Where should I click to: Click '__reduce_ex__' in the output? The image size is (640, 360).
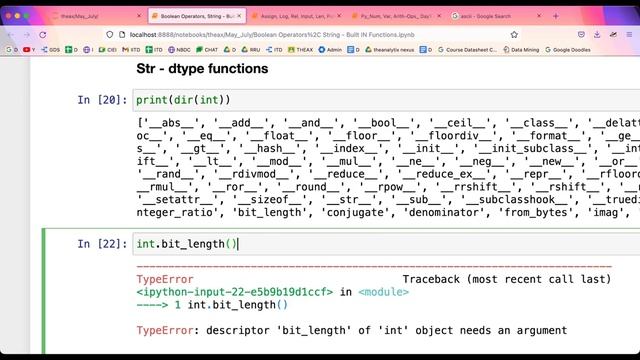tap(445, 174)
